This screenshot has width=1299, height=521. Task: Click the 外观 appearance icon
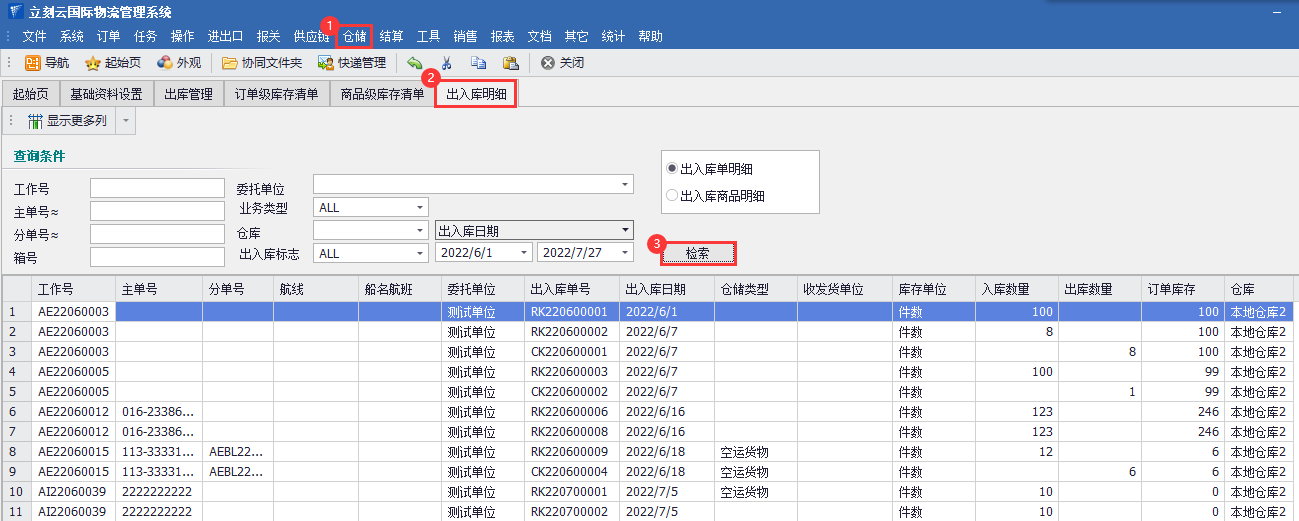[165, 63]
